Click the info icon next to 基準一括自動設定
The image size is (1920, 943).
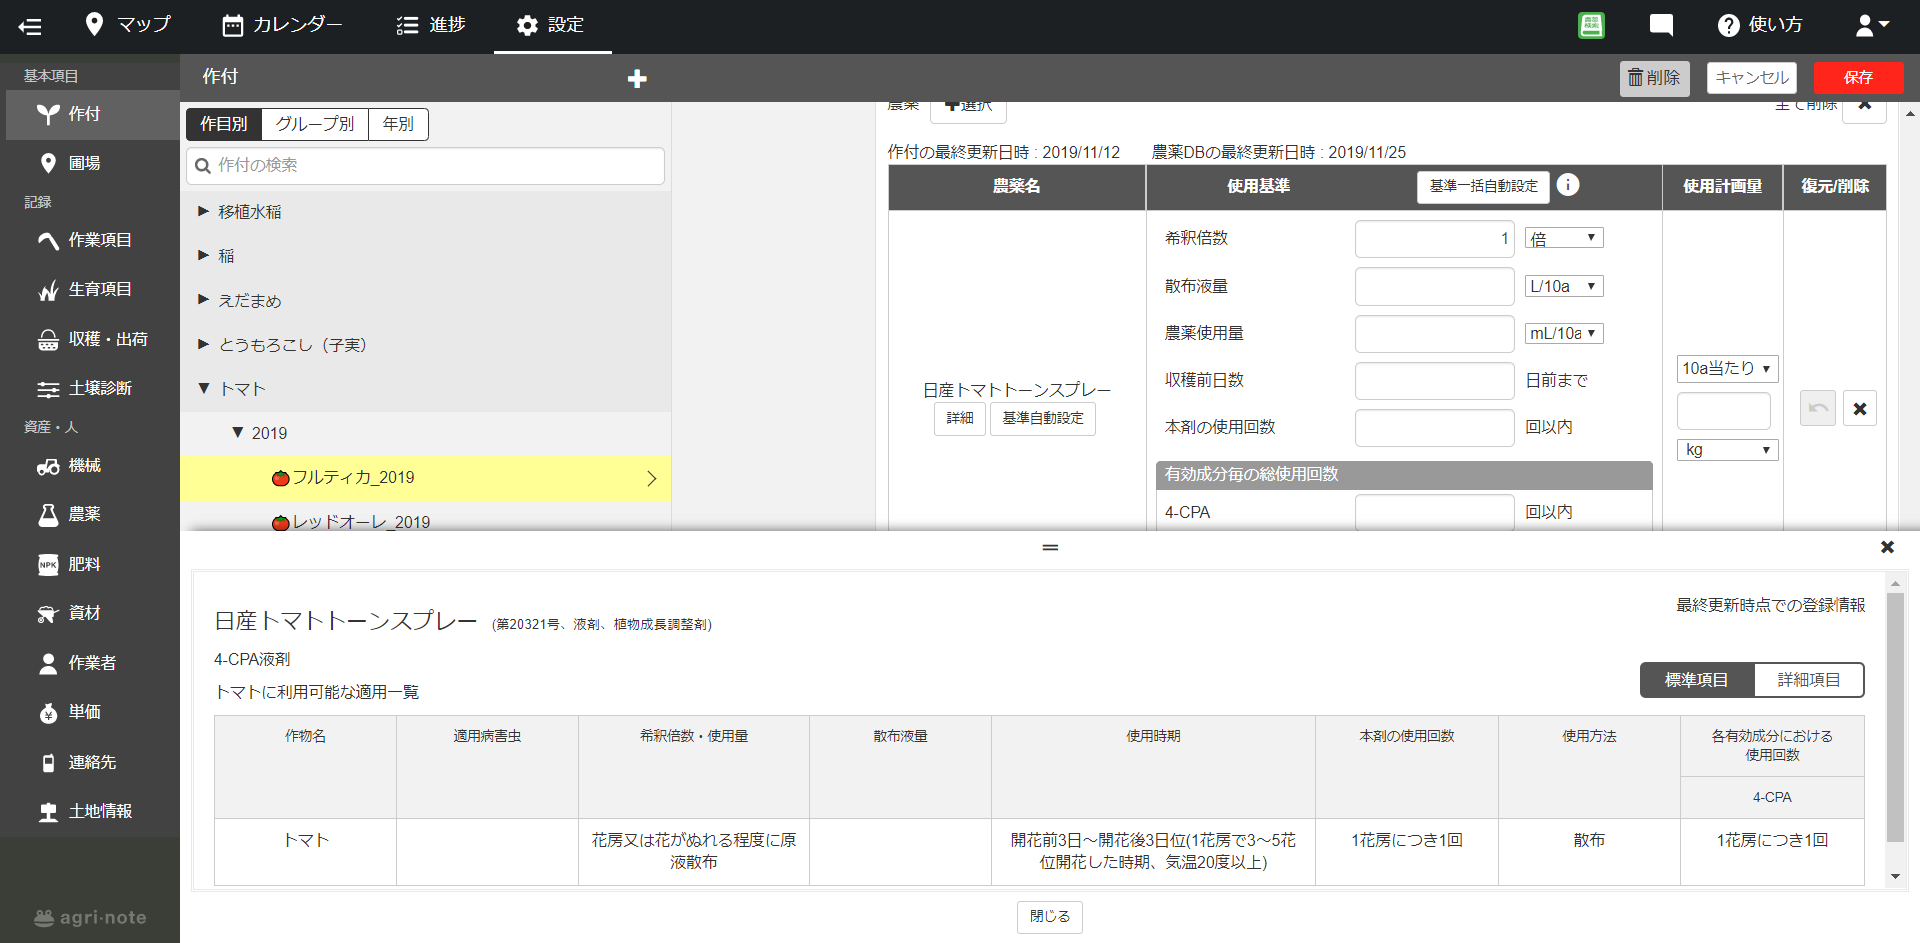[1568, 185]
